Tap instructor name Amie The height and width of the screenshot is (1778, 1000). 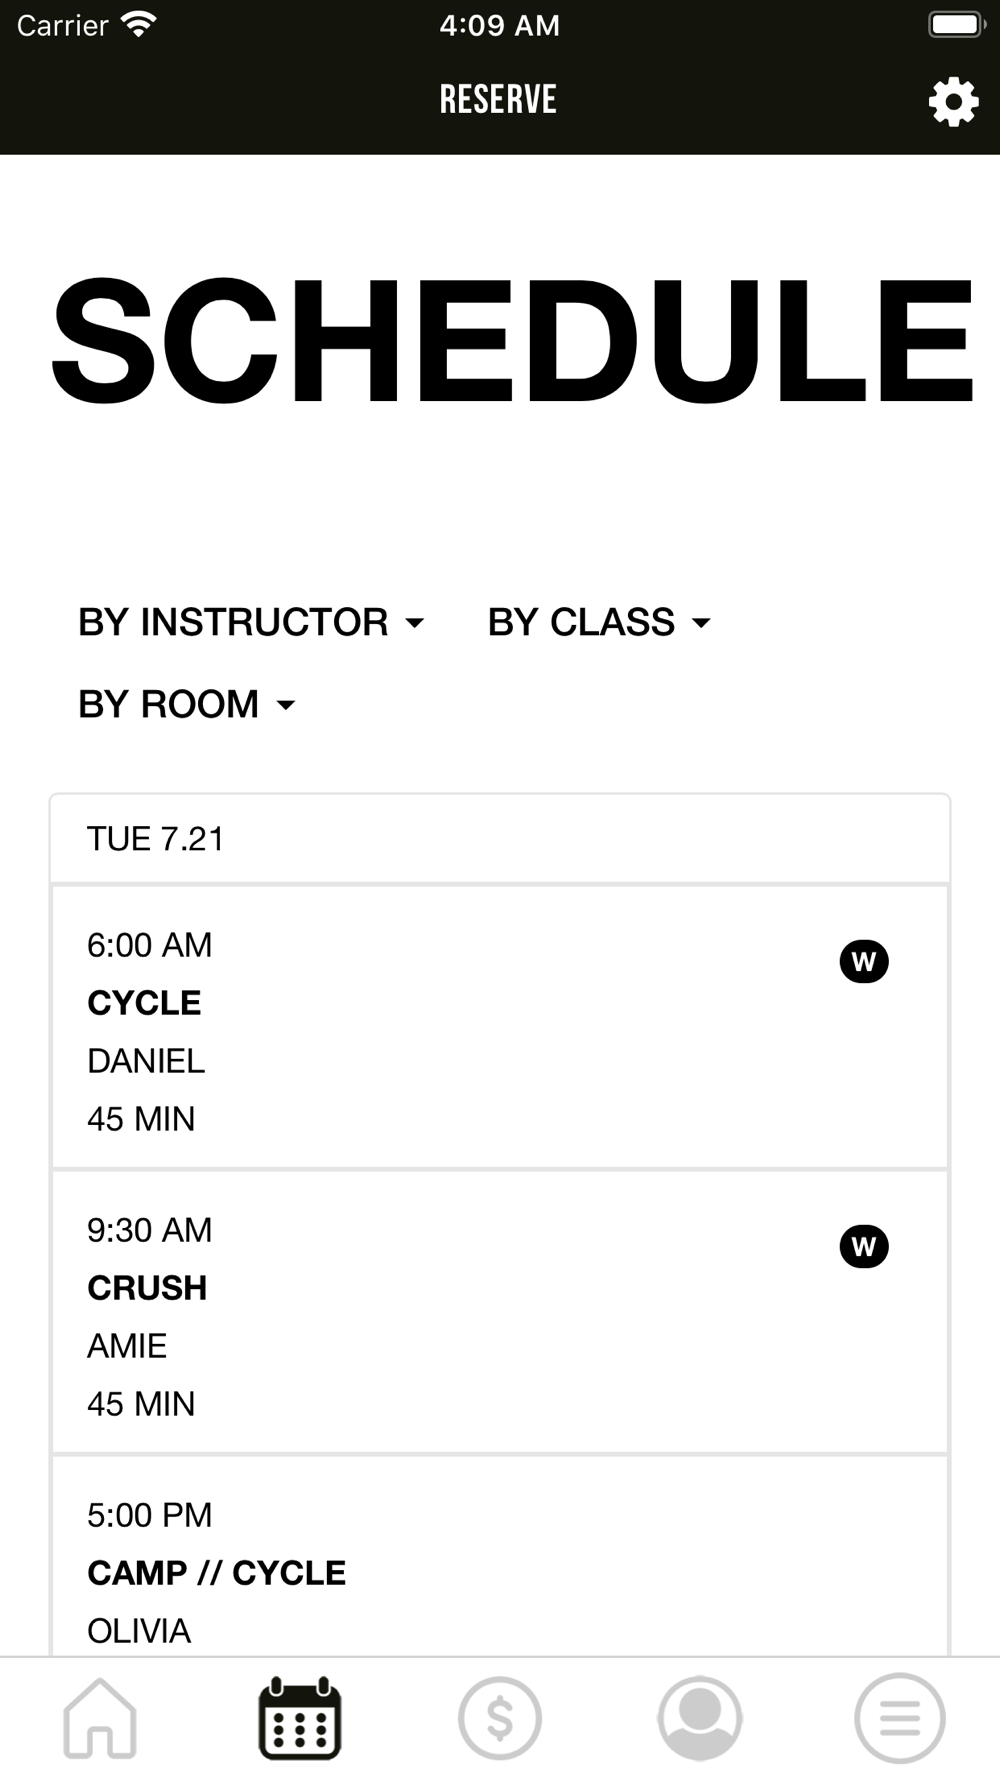click(127, 1346)
